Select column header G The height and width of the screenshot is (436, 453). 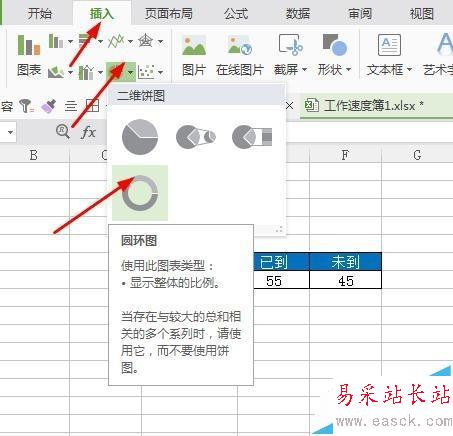point(417,155)
